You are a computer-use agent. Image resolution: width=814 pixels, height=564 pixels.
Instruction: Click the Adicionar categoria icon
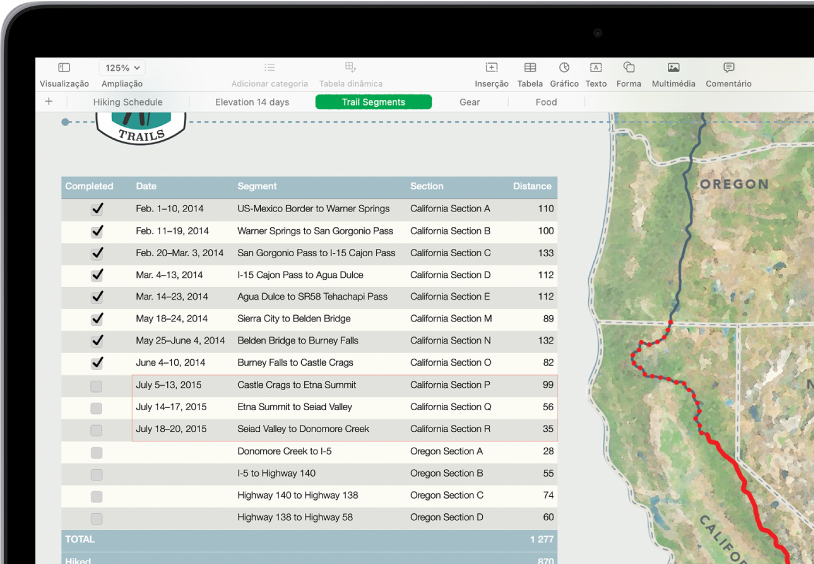[269, 68]
